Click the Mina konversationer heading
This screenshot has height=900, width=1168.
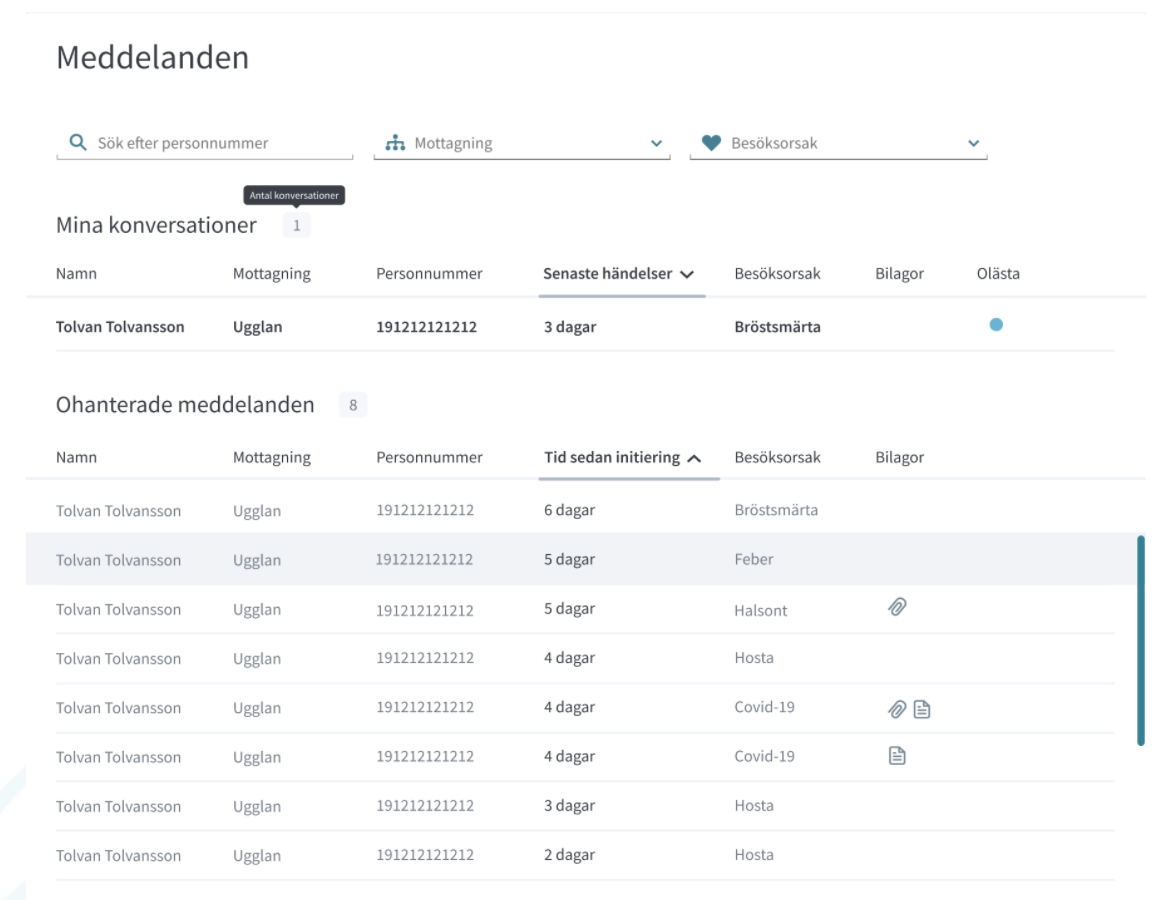point(156,225)
